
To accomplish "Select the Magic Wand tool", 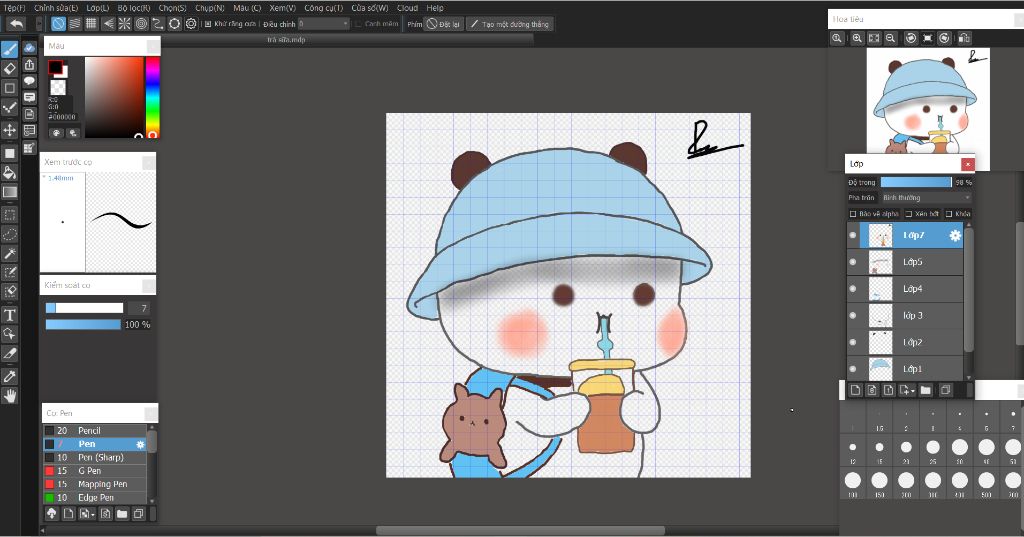I will [10, 253].
